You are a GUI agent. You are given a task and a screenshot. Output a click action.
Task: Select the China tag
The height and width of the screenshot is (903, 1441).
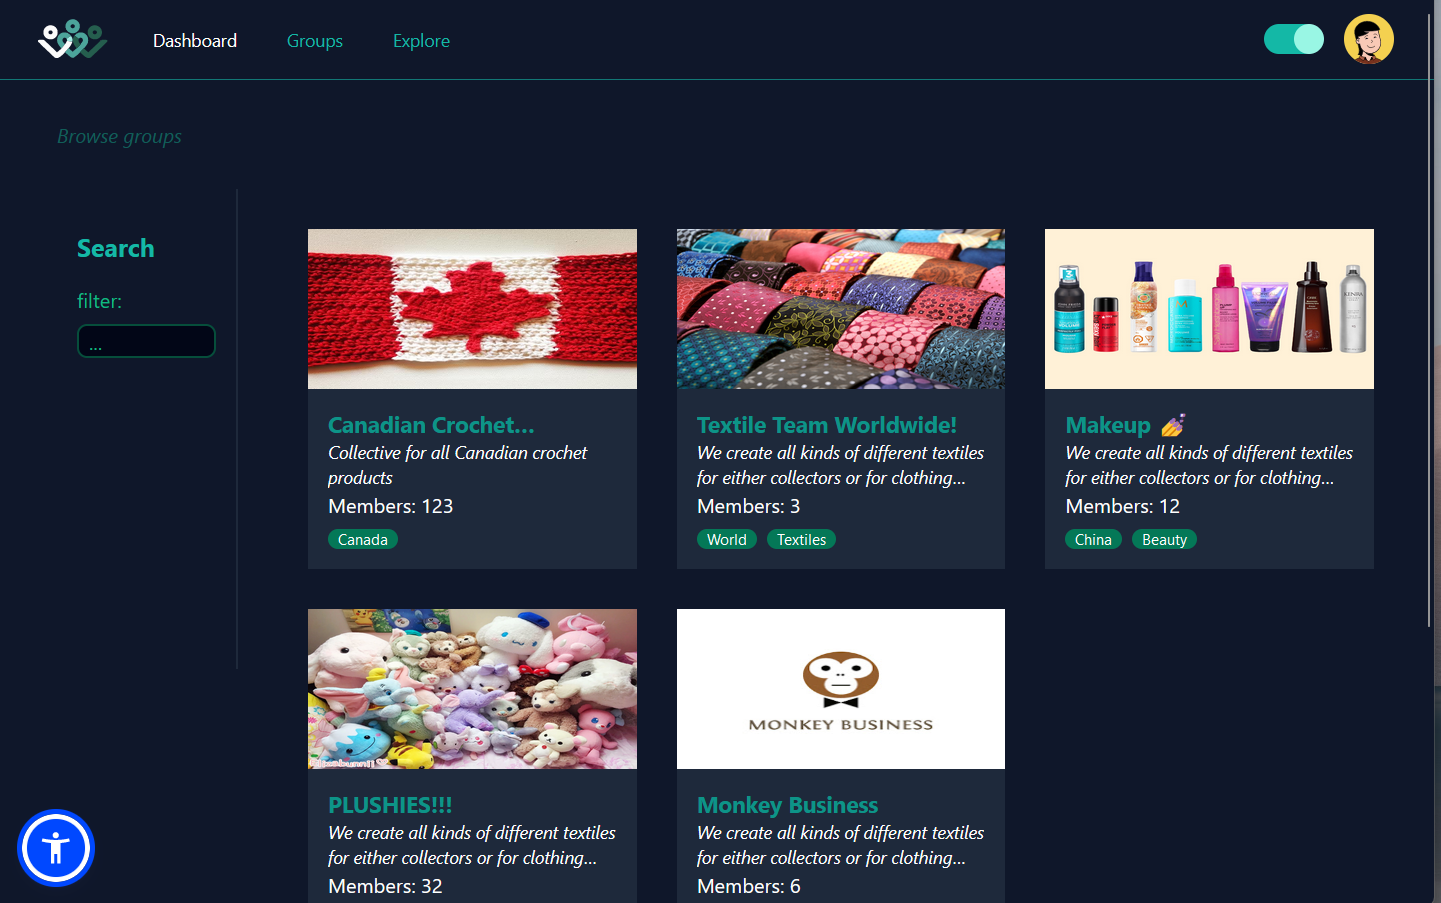coord(1093,539)
